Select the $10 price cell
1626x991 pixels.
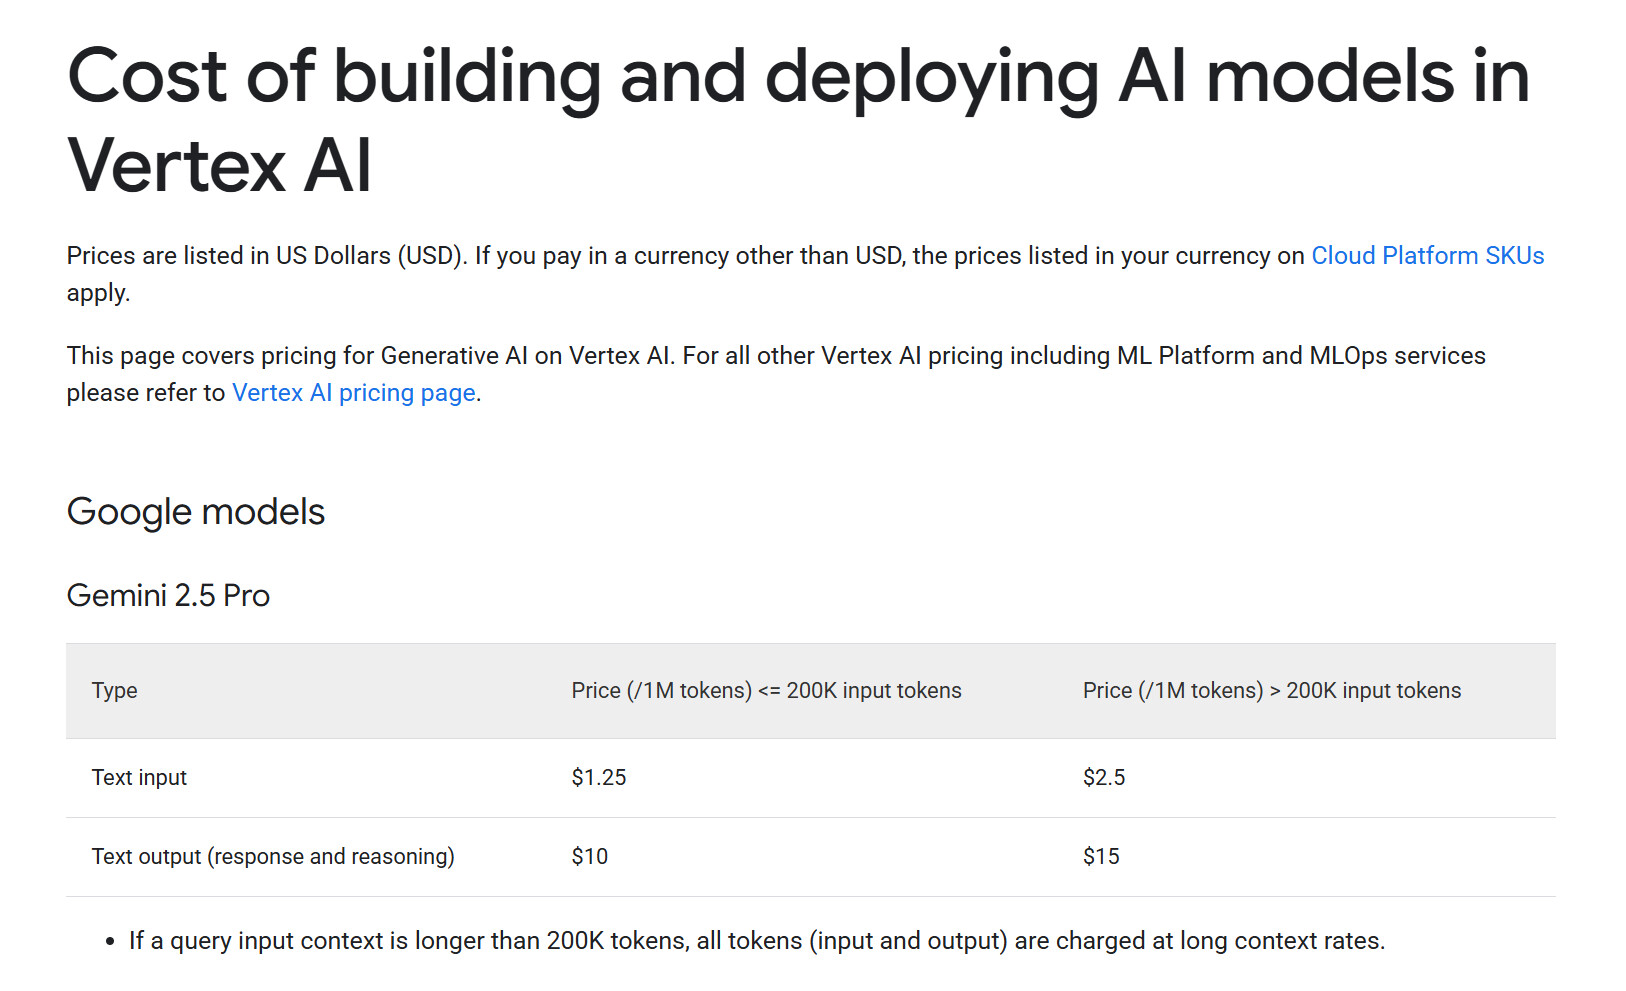(x=590, y=857)
